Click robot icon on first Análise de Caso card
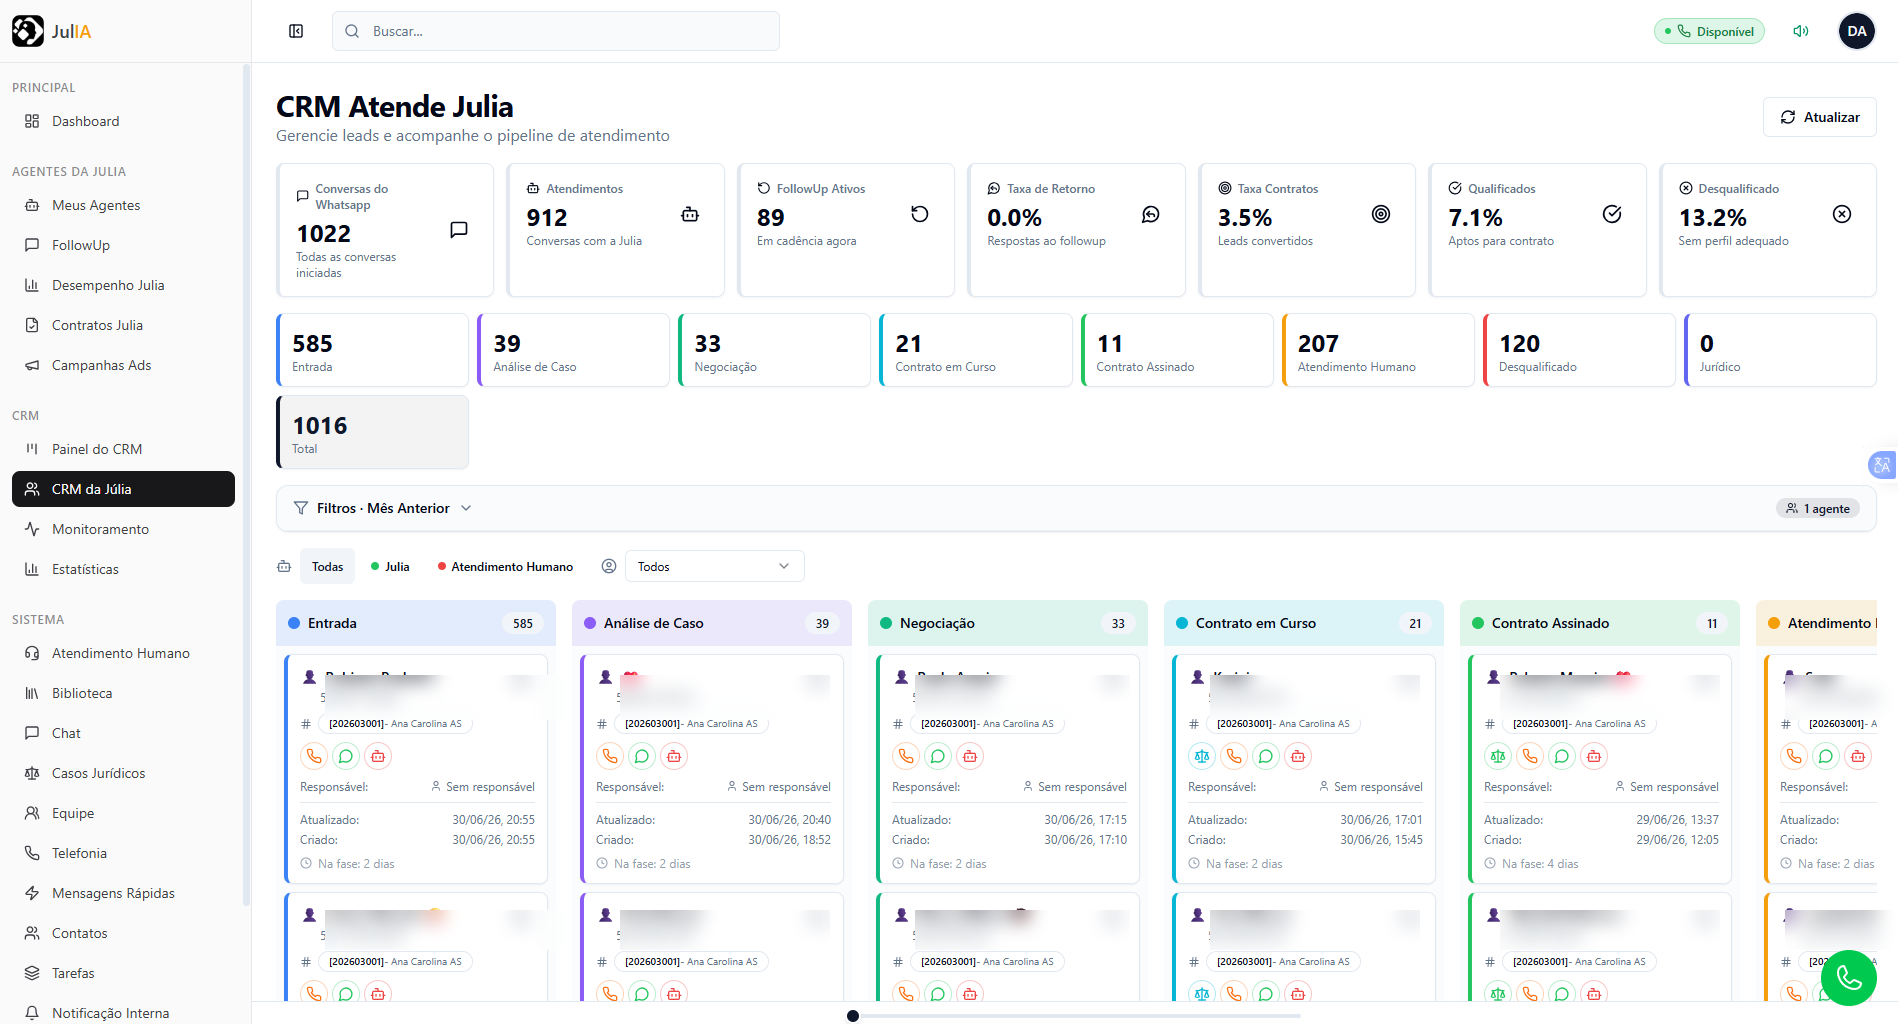The width and height of the screenshot is (1898, 1024). tap(674, 756)
